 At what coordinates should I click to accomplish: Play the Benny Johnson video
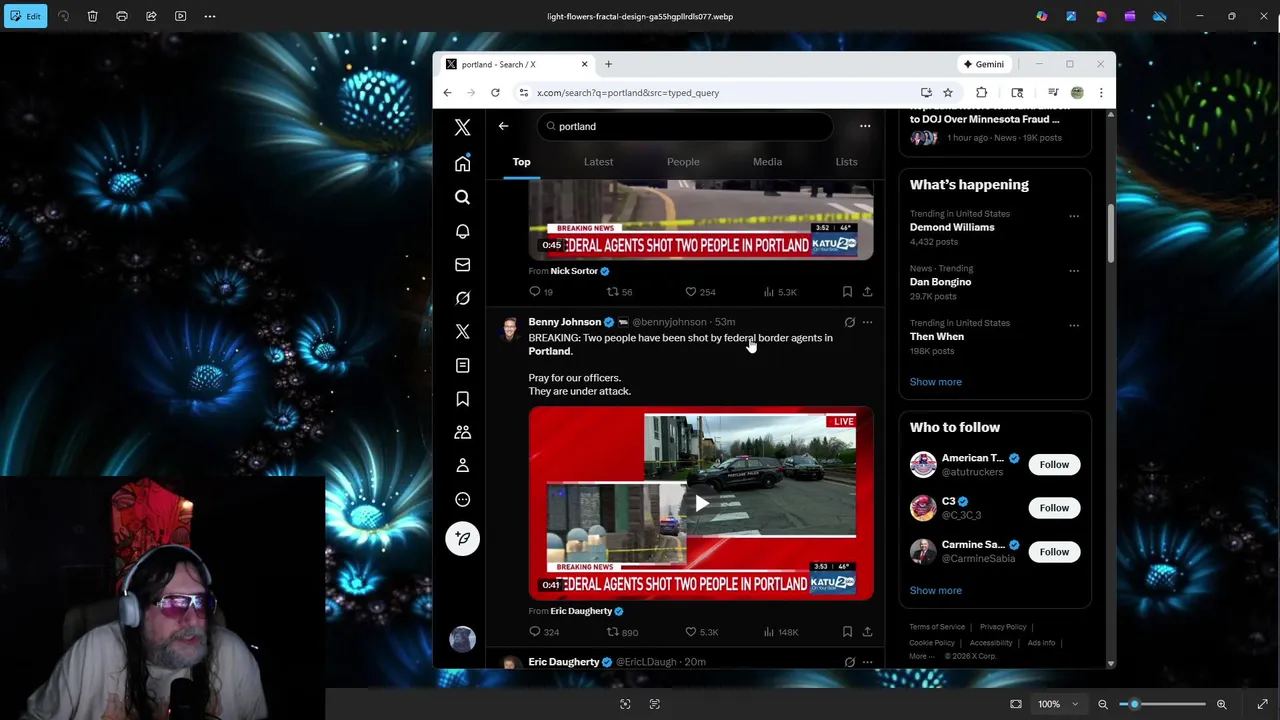(701, 503)
